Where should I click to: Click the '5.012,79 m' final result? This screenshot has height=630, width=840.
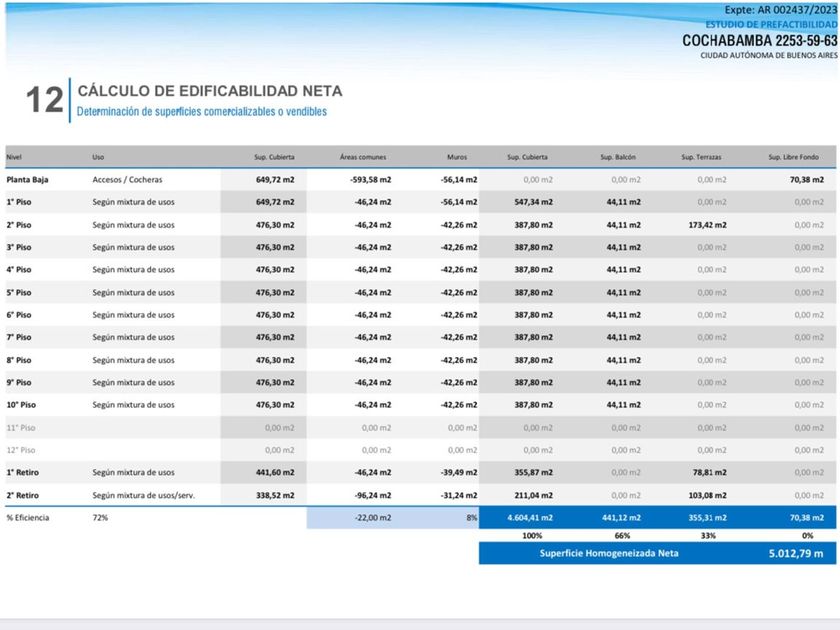(796, 553)
